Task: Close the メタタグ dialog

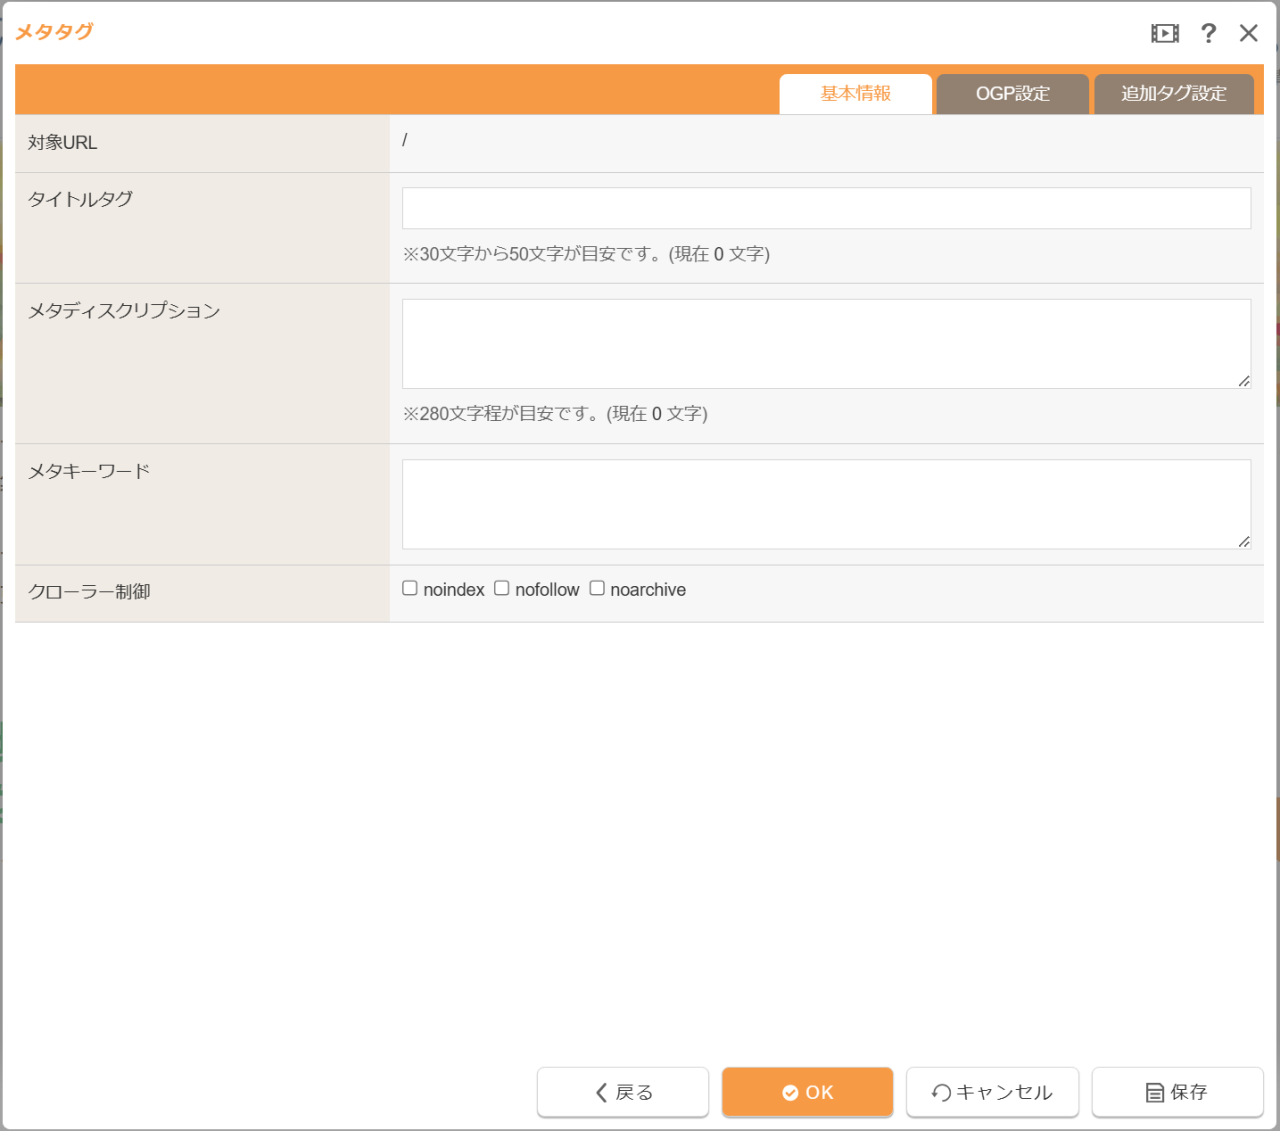Action: (1248, 33)
